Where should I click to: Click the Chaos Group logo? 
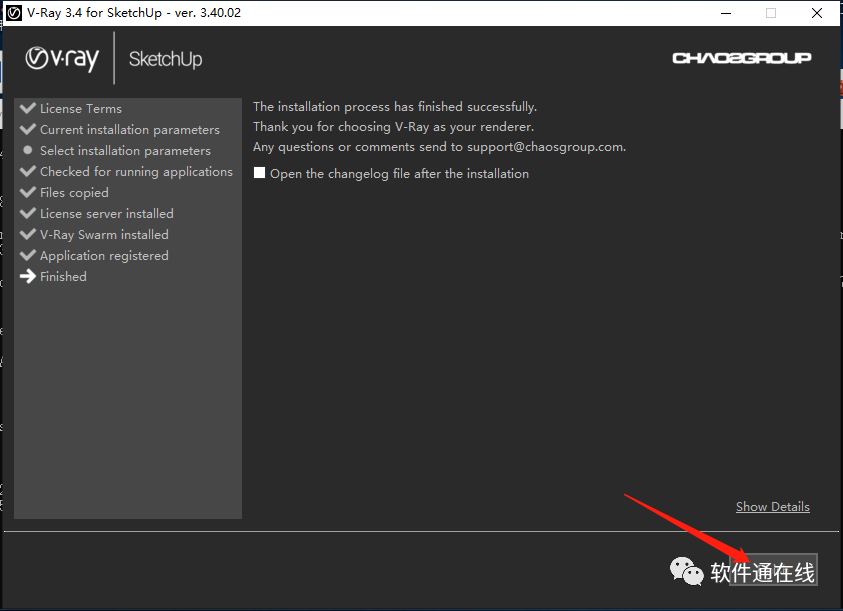coord(741,58)
